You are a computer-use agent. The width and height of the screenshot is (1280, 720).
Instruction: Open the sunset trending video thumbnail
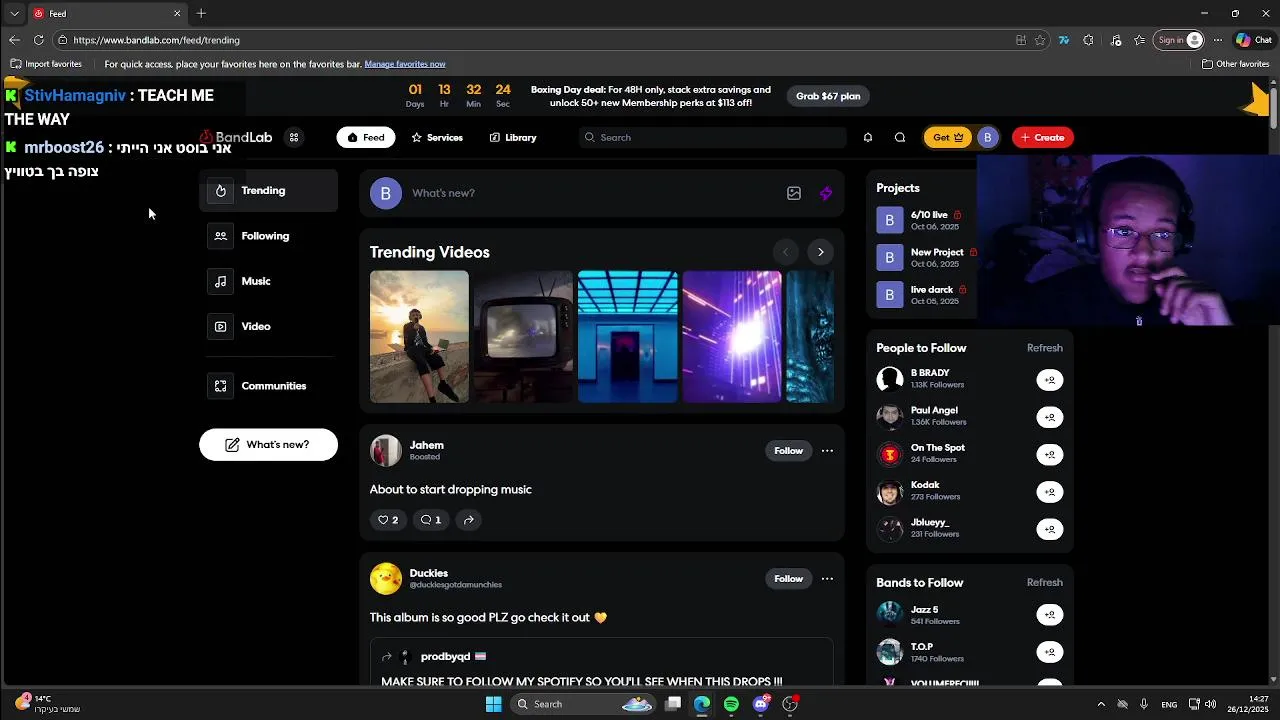tap(419, 337)
